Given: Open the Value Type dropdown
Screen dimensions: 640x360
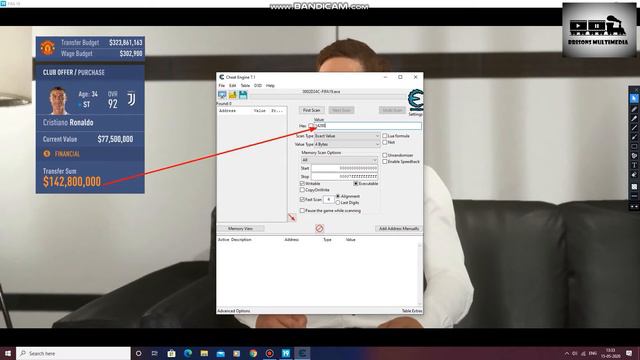Looking at the screenshot, I should coord(347,144).
